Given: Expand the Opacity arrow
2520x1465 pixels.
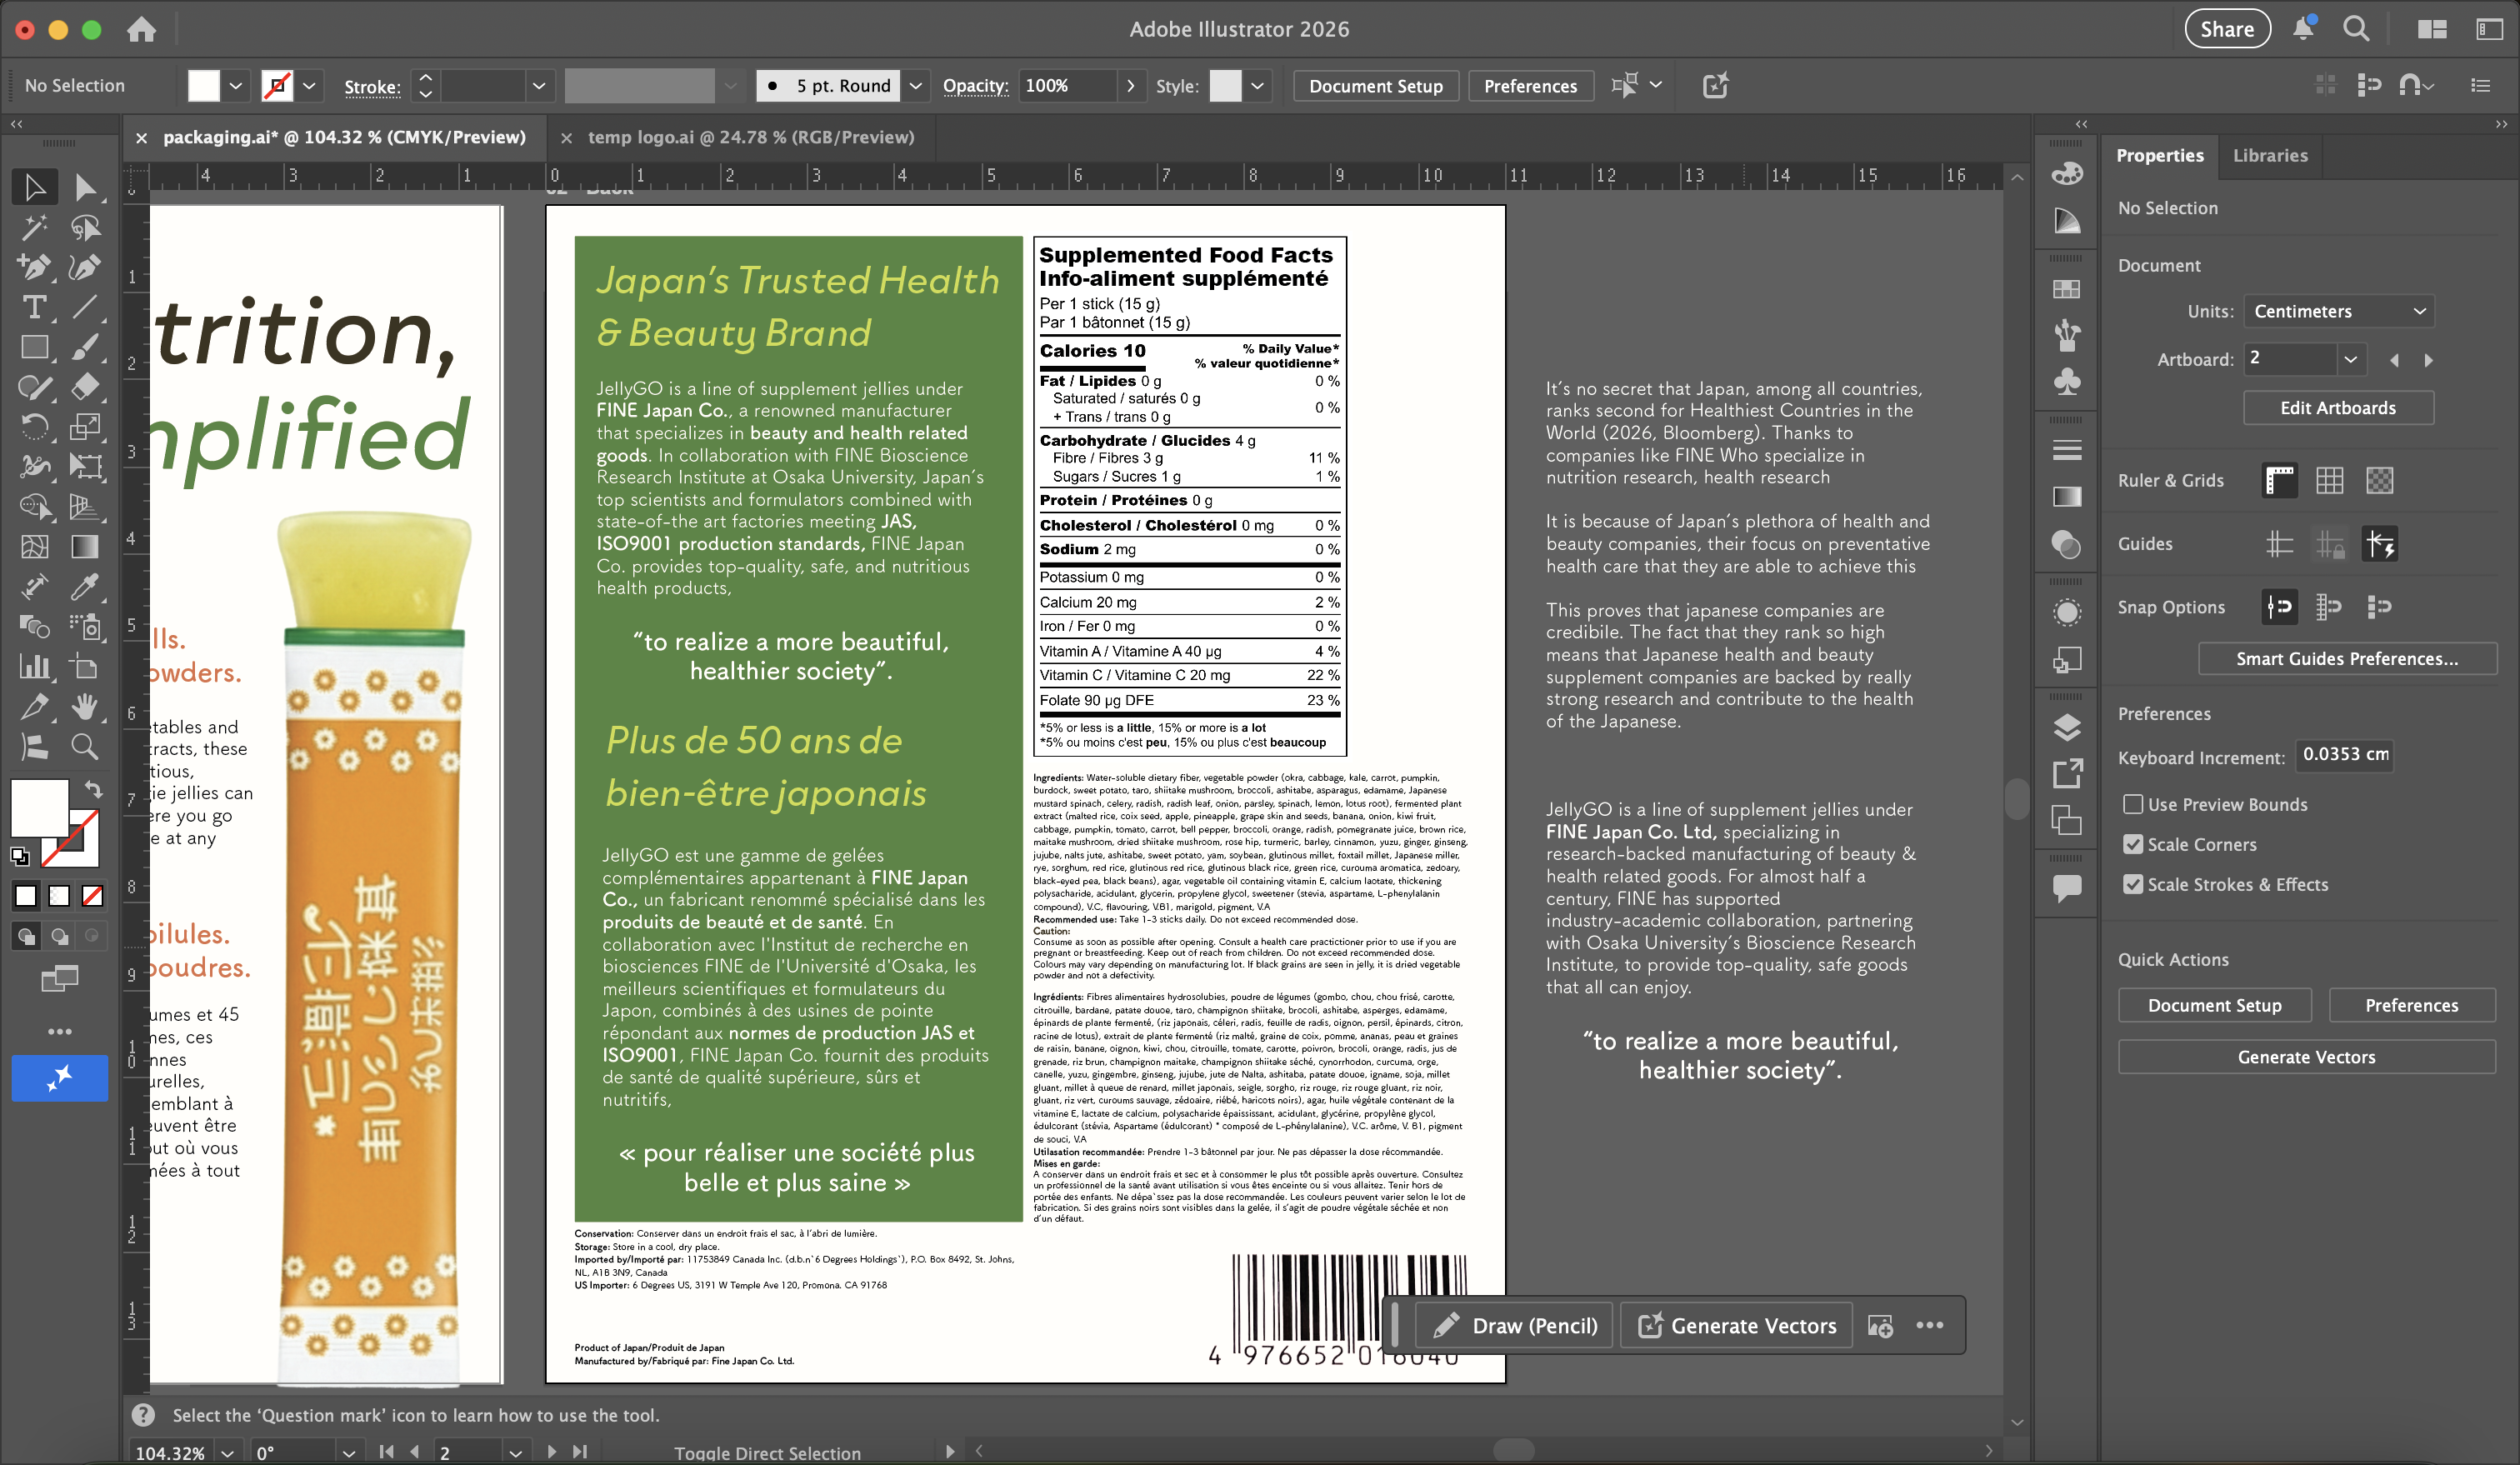Looking at the screenshot, I should pyautogui.click(x=1130, y=86).
